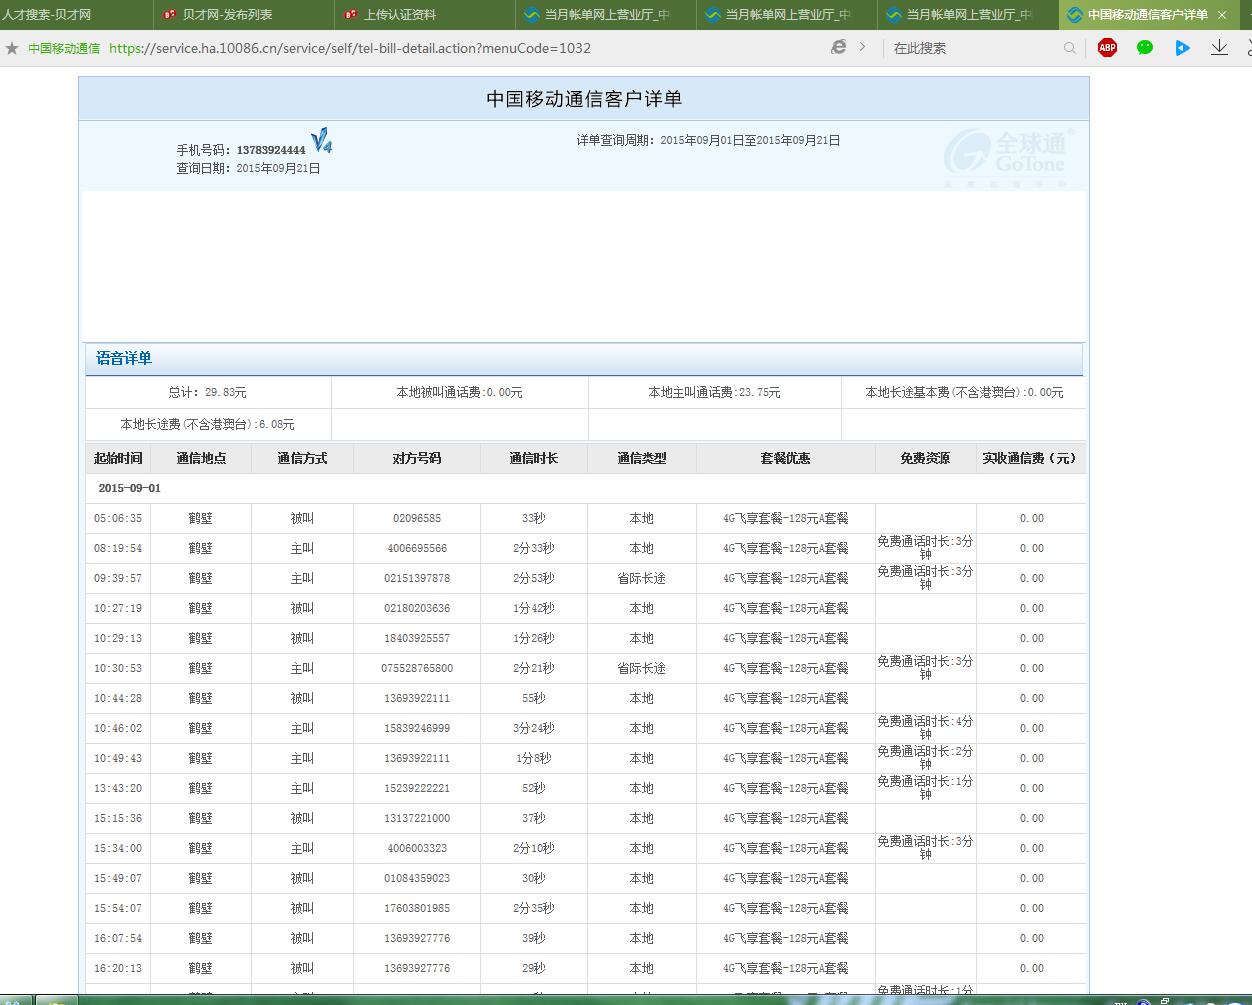Screen dimensions: 1252x1005
Task: Click the blue video player extension icon
Action: [1182, 48]
